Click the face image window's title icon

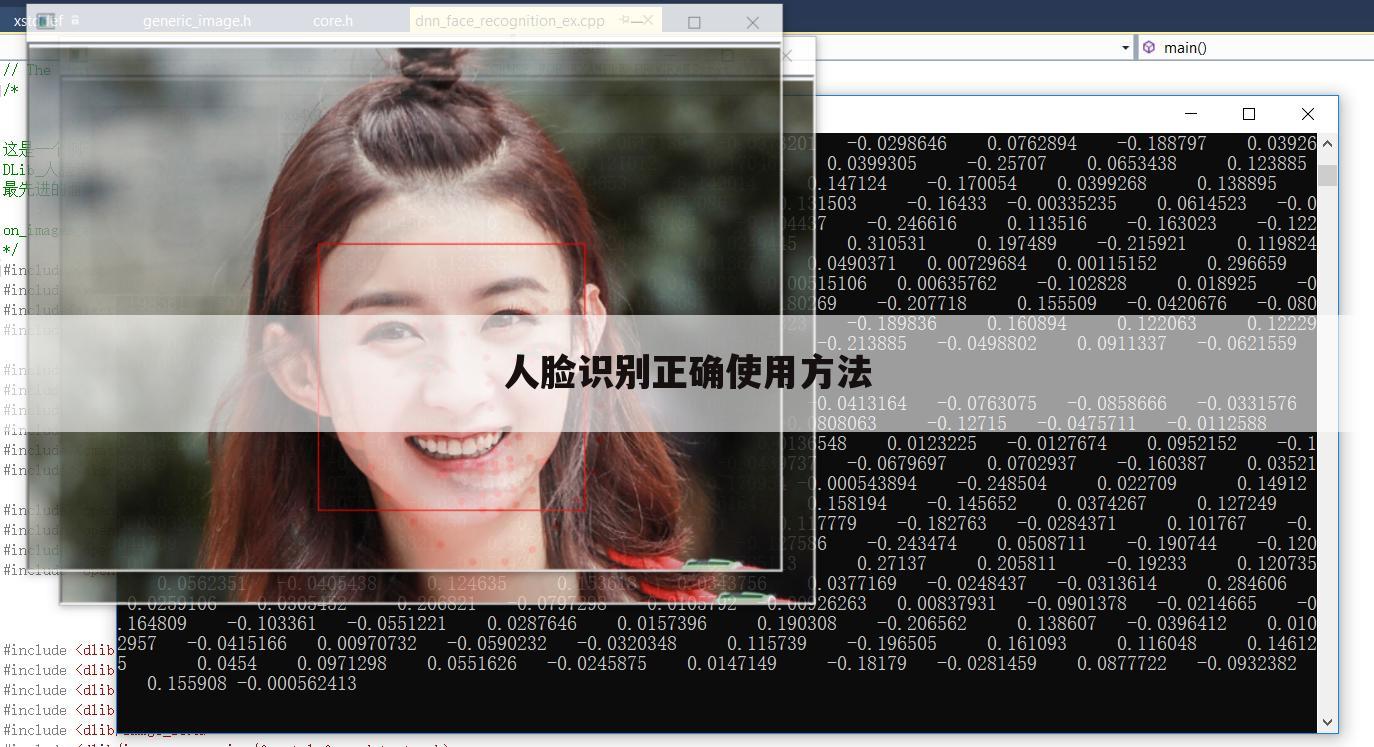coord(45,21)
